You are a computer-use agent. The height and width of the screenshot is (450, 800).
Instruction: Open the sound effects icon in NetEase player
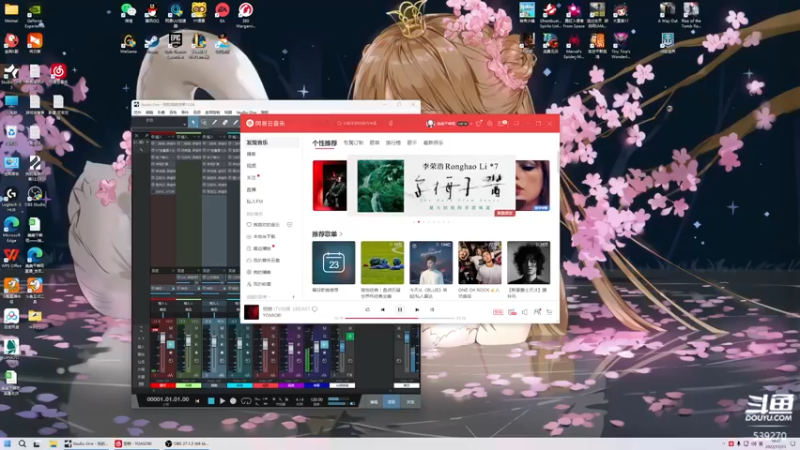point(512,312)
